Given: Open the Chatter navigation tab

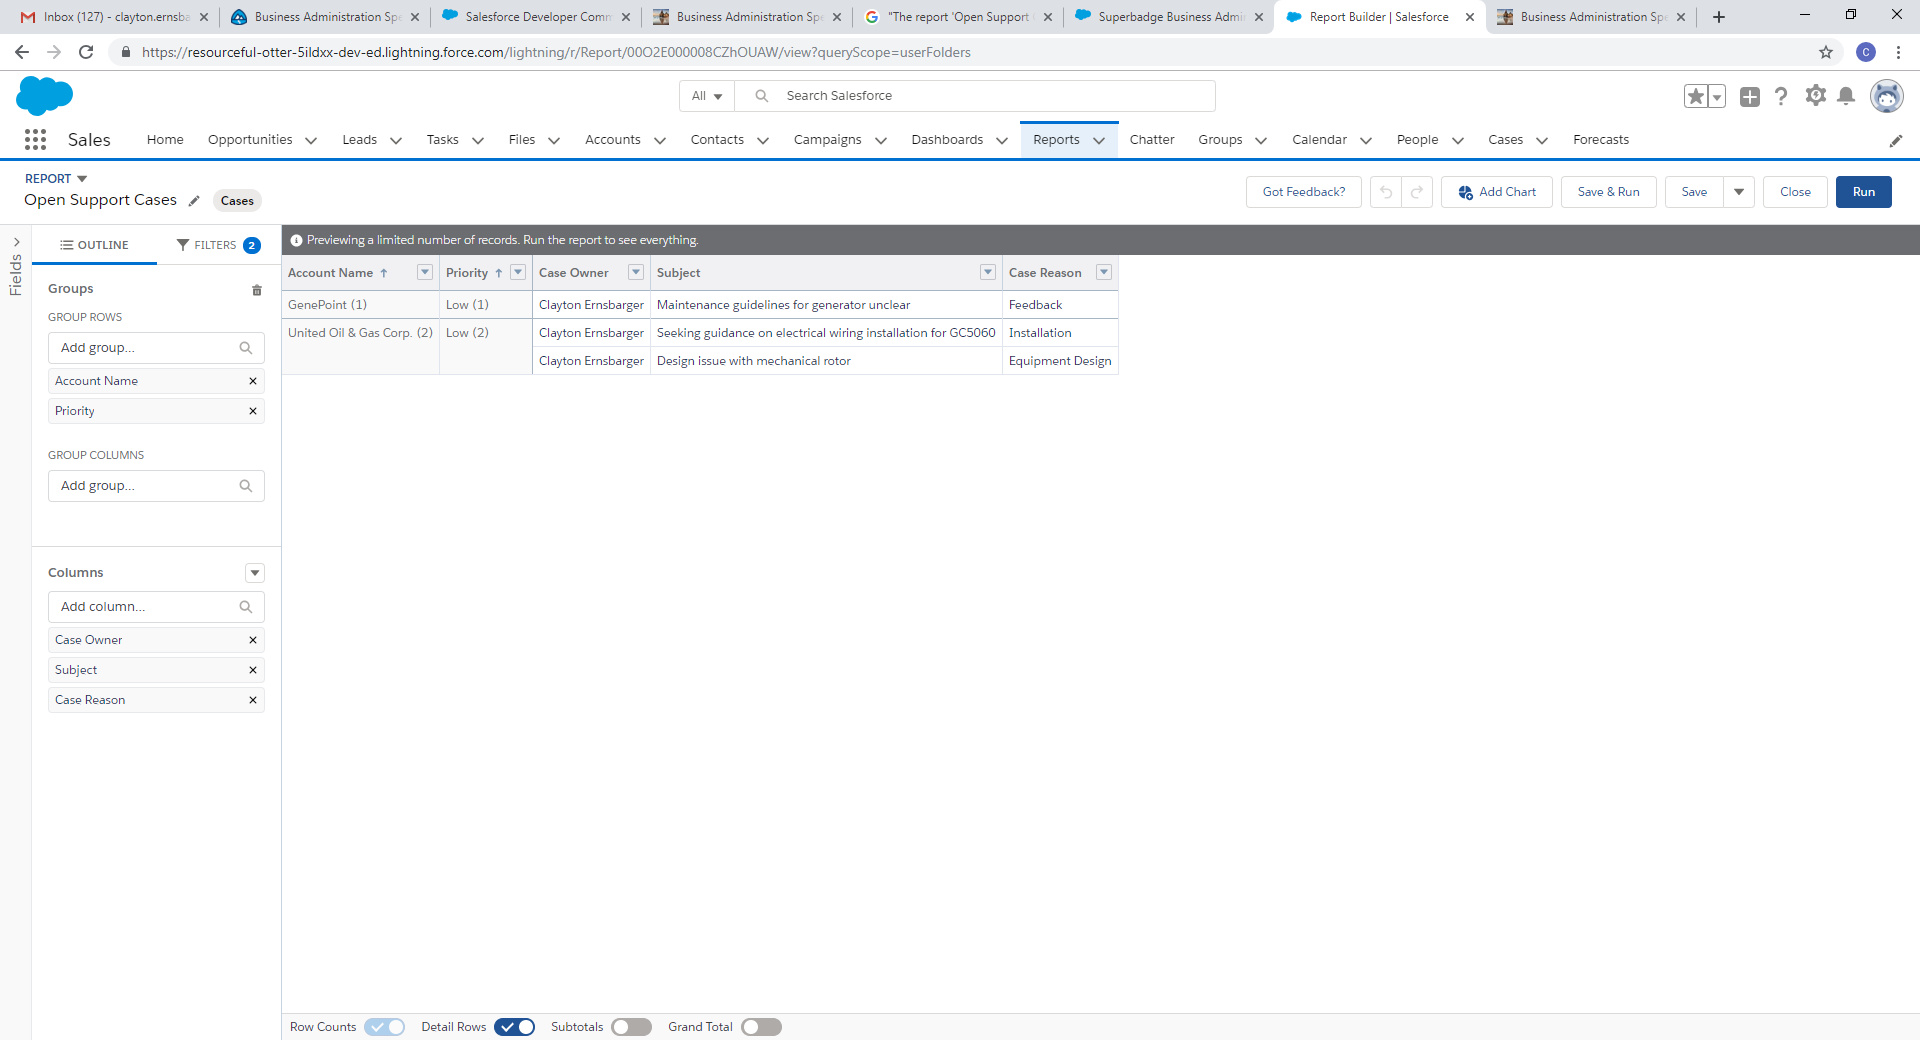Looking at the screenshot, I should click(1152, 140).
